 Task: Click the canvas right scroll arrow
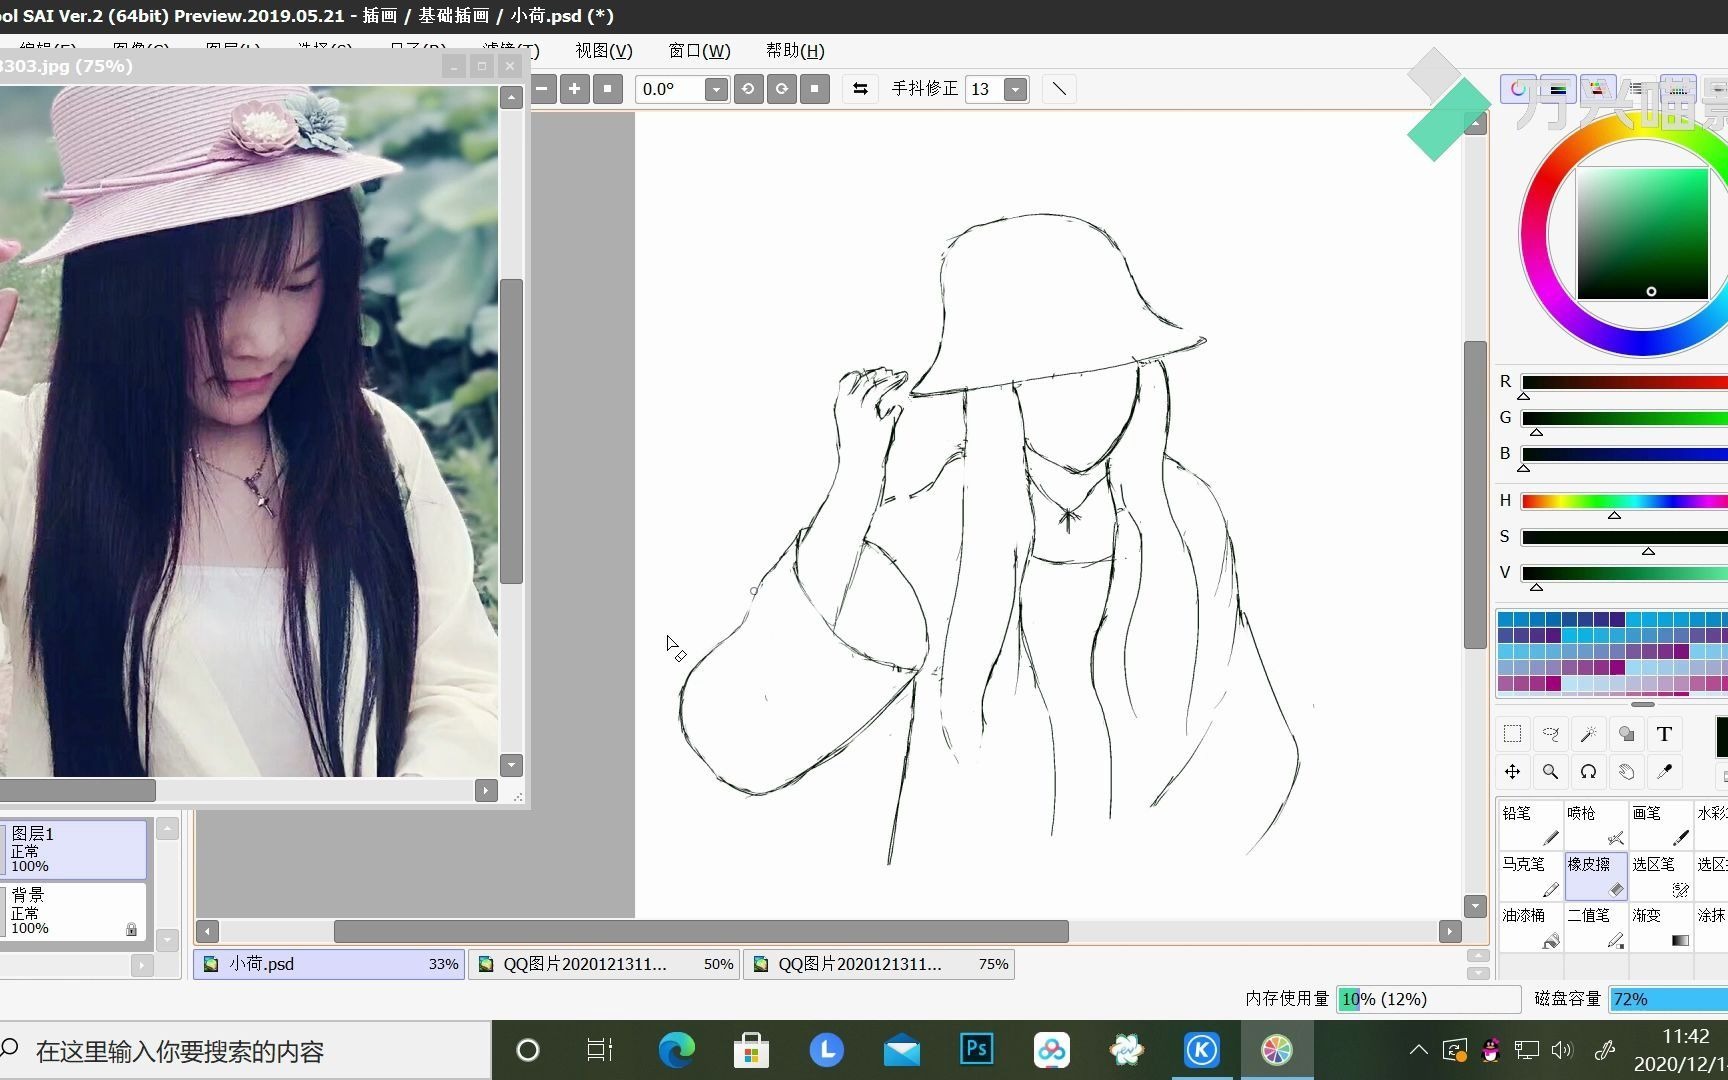[1450, 931]
